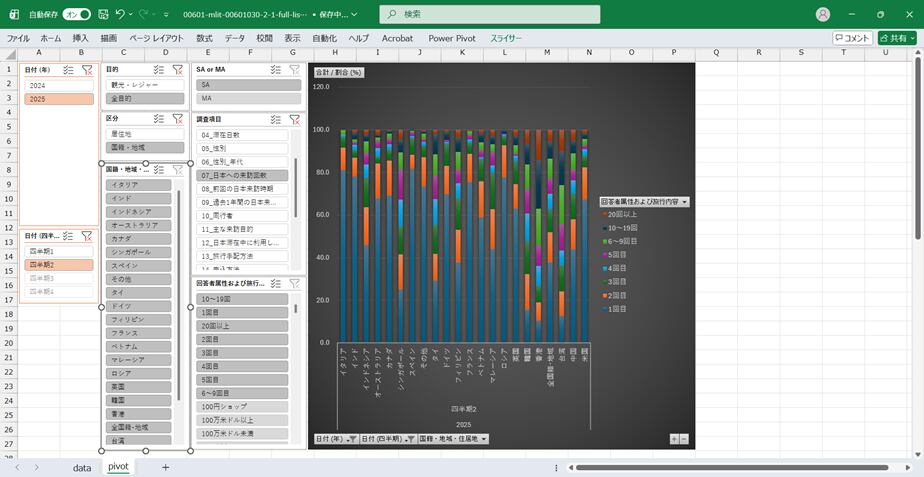Click the 検索 search box
This screenshot has width=924, height=477.
[490, 14]
